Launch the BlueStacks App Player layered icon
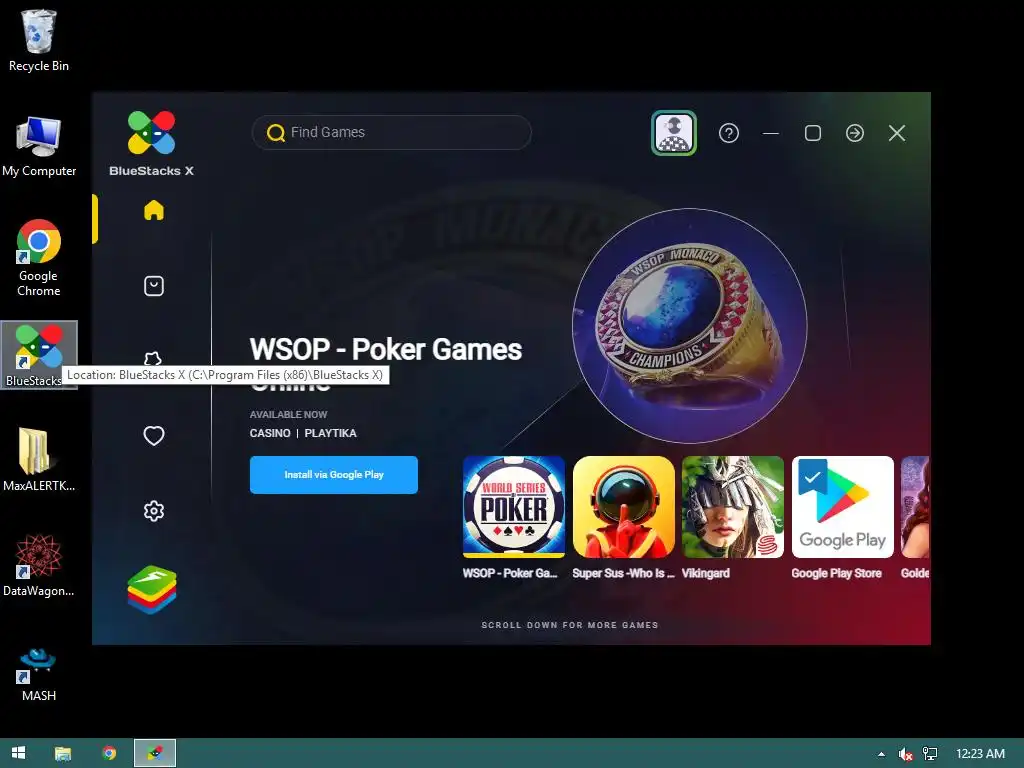Image resolution: width=1024 pixels, height=768 pixels. 152,590
